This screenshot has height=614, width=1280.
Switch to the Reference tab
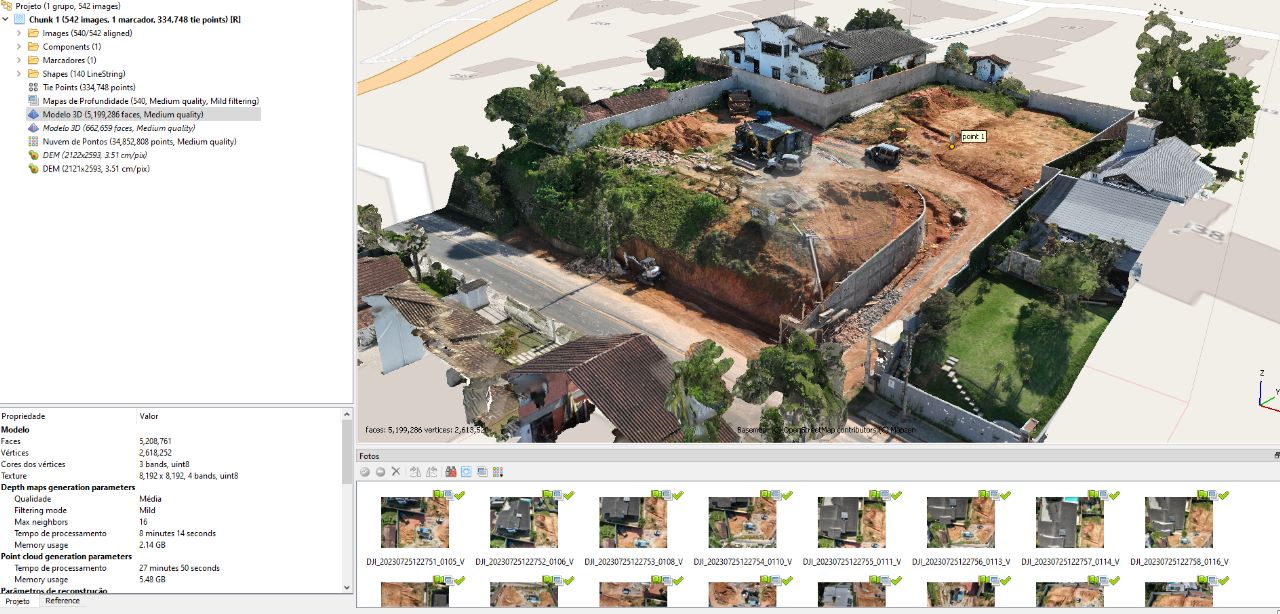62,601
